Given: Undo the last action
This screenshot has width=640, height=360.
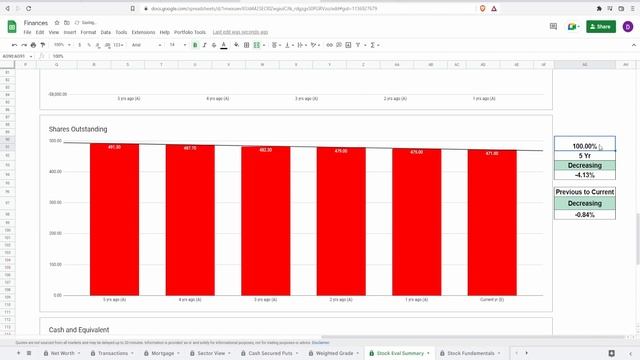Looking at the screenshot, I should 15,45.
